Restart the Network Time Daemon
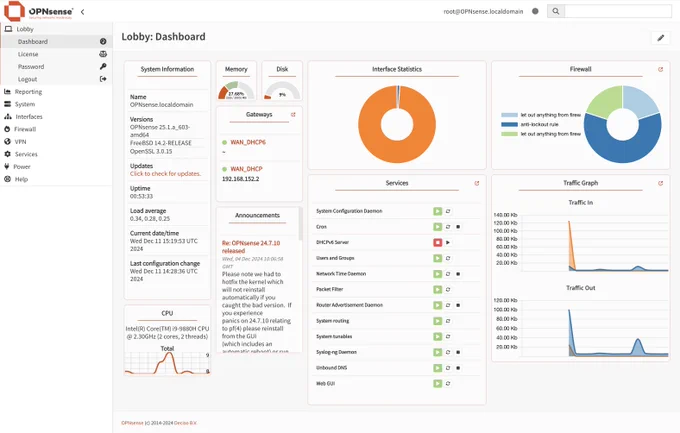Screen dimensions: 680x433 tap(448, 274)
